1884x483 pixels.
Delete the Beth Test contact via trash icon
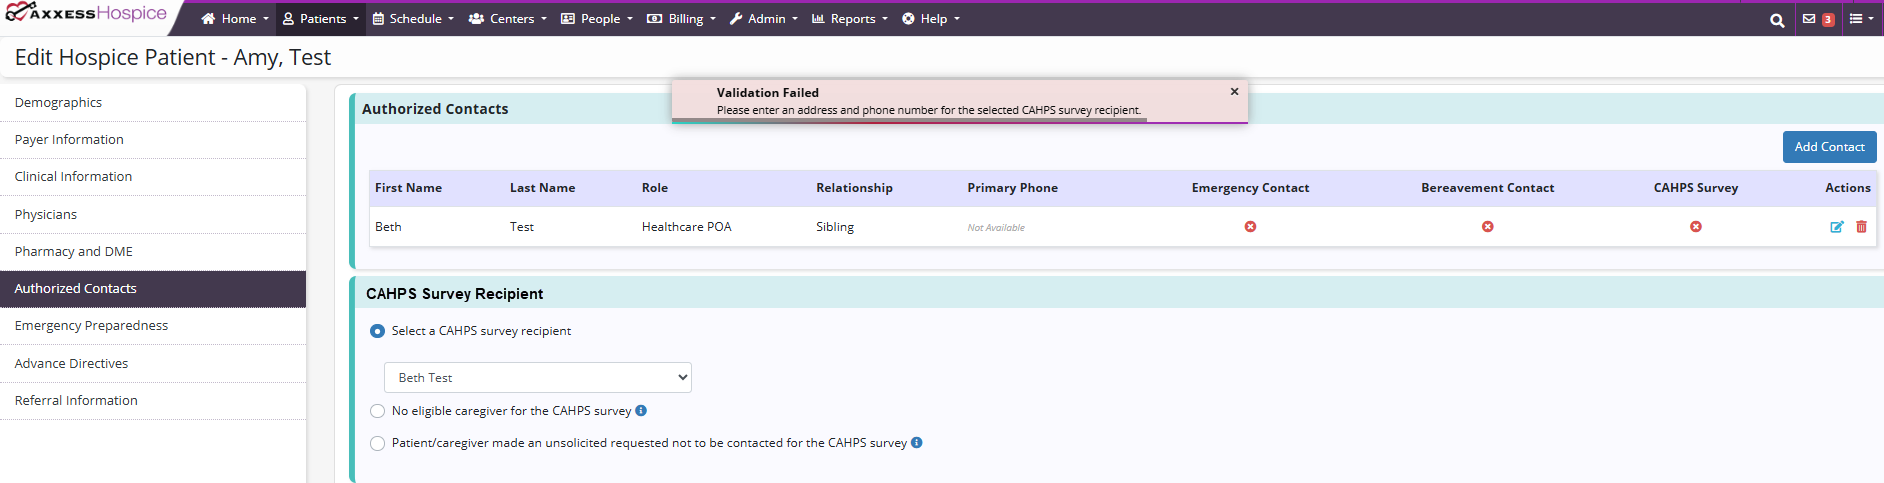pyautogui.click(x=1861, y=227)
